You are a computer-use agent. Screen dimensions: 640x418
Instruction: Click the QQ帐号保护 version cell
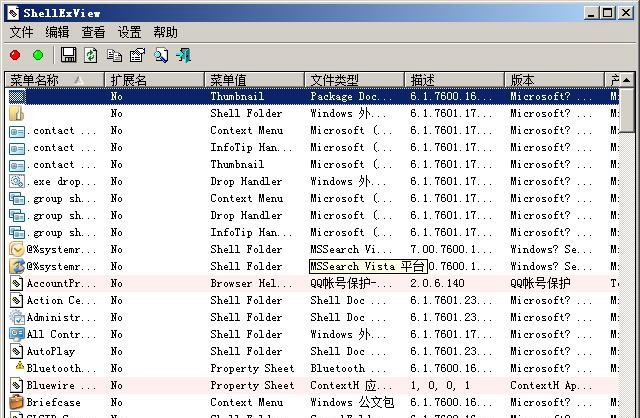pos(540,283)
